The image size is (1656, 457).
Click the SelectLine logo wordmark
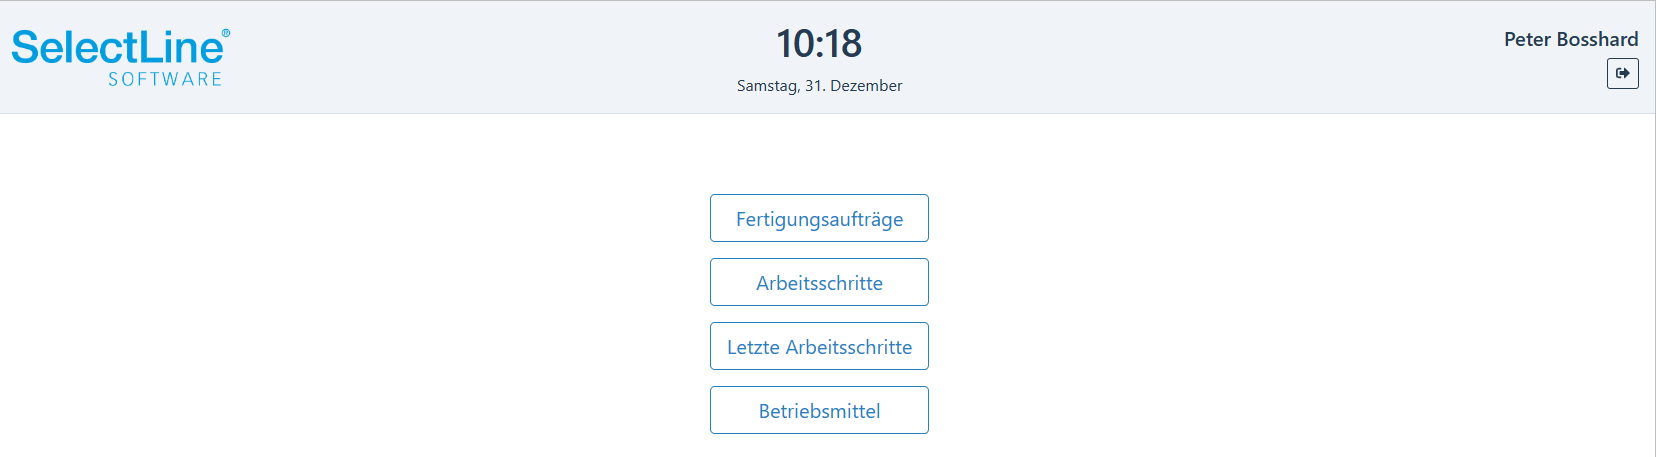pyautogui.click(x=118, y=47)
